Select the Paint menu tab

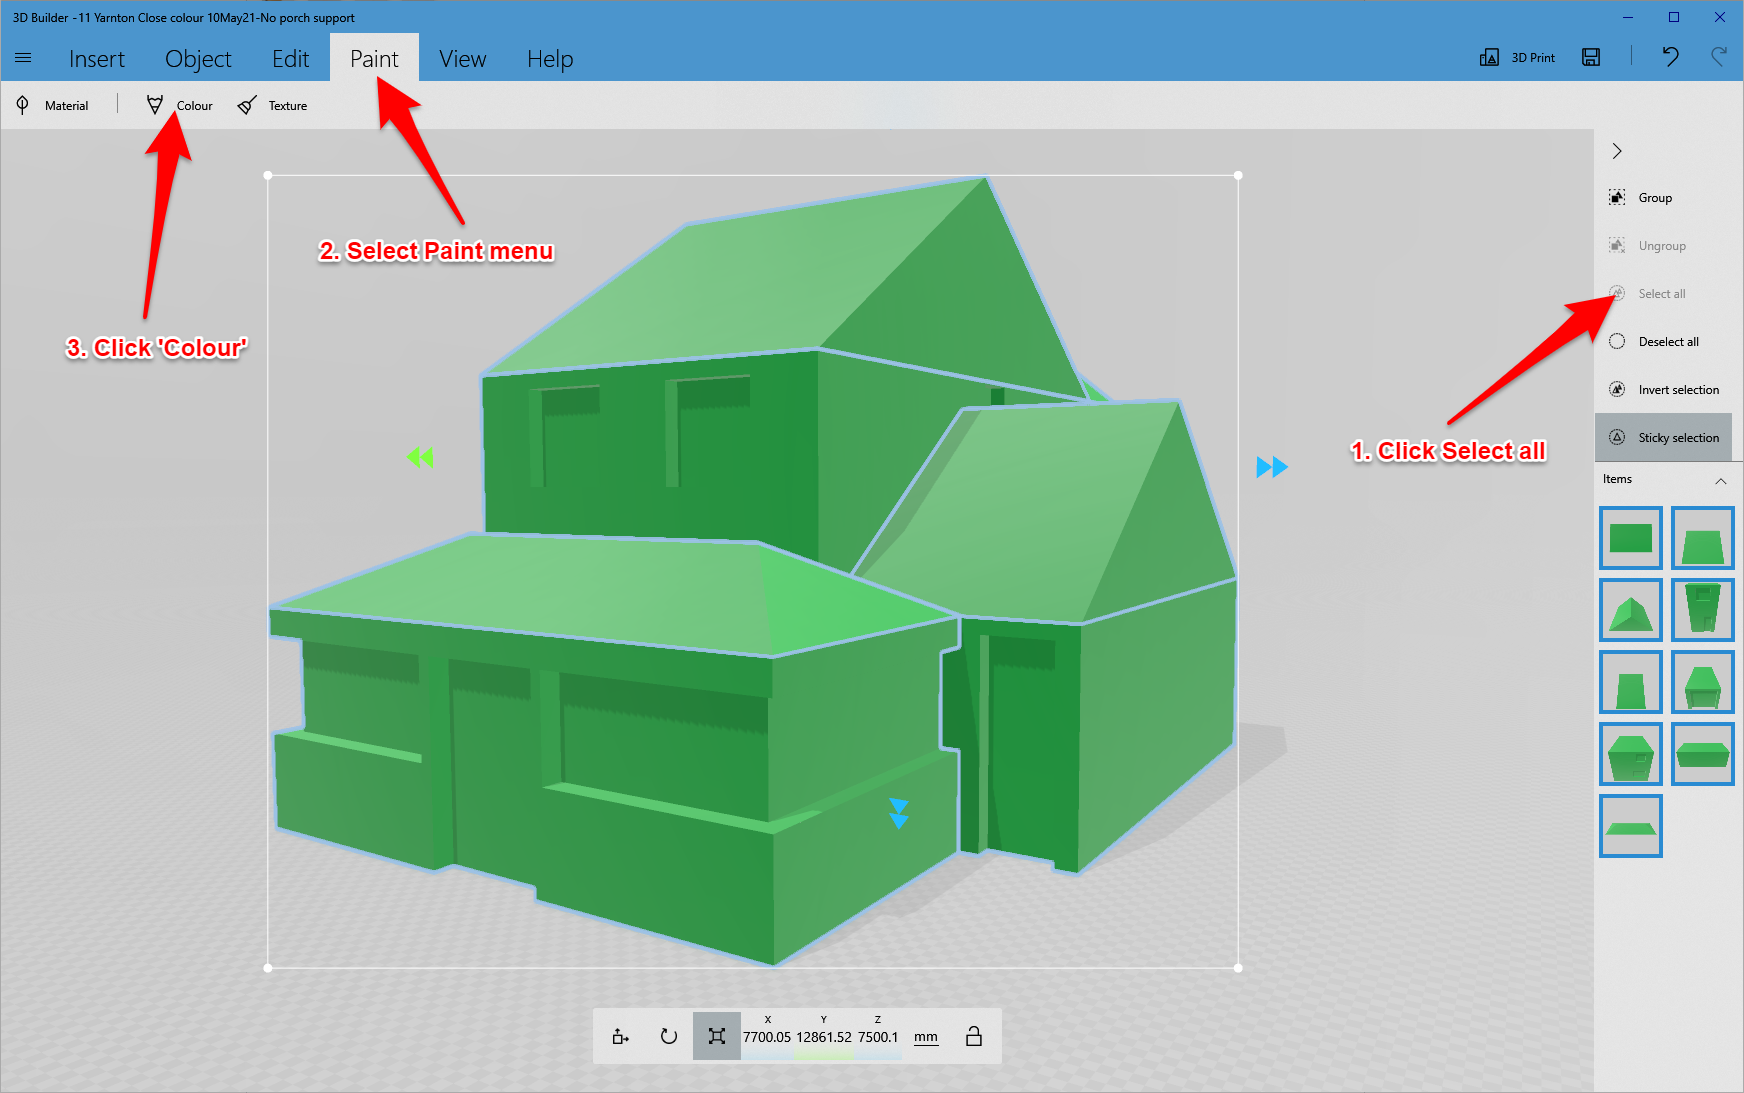(374, 58)
